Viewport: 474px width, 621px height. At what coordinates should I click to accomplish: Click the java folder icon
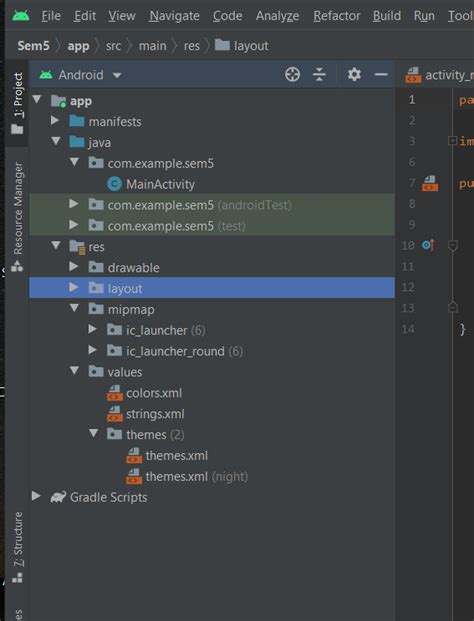coord(77,141)
